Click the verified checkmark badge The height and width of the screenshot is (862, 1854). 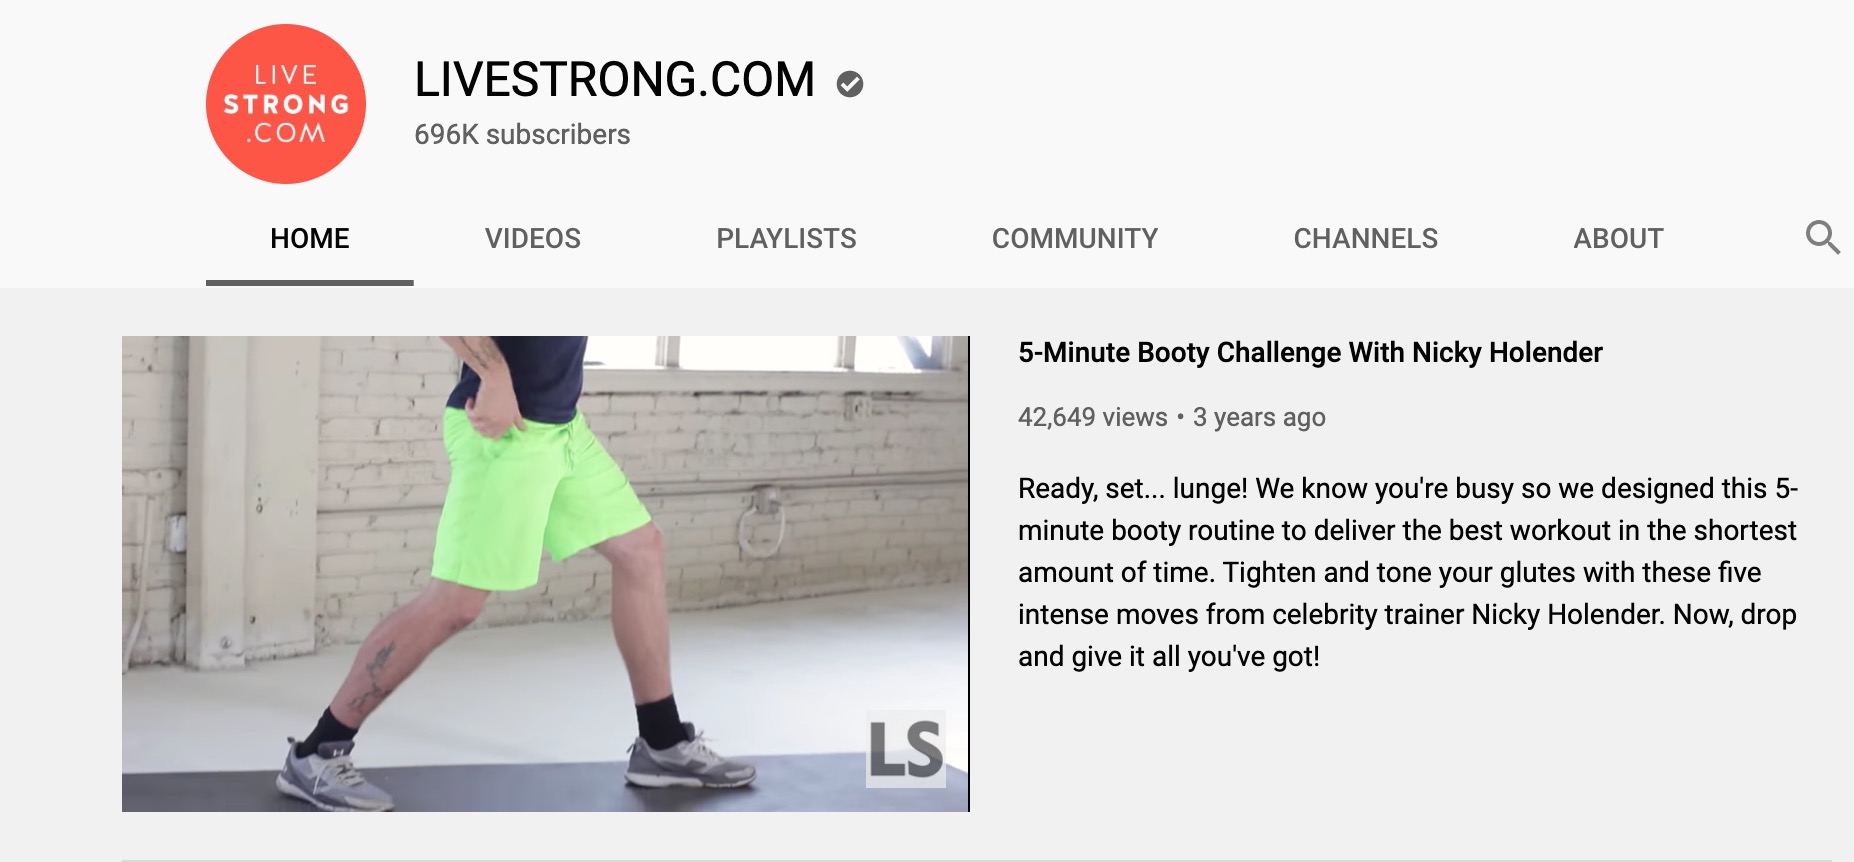click(850, 84)
